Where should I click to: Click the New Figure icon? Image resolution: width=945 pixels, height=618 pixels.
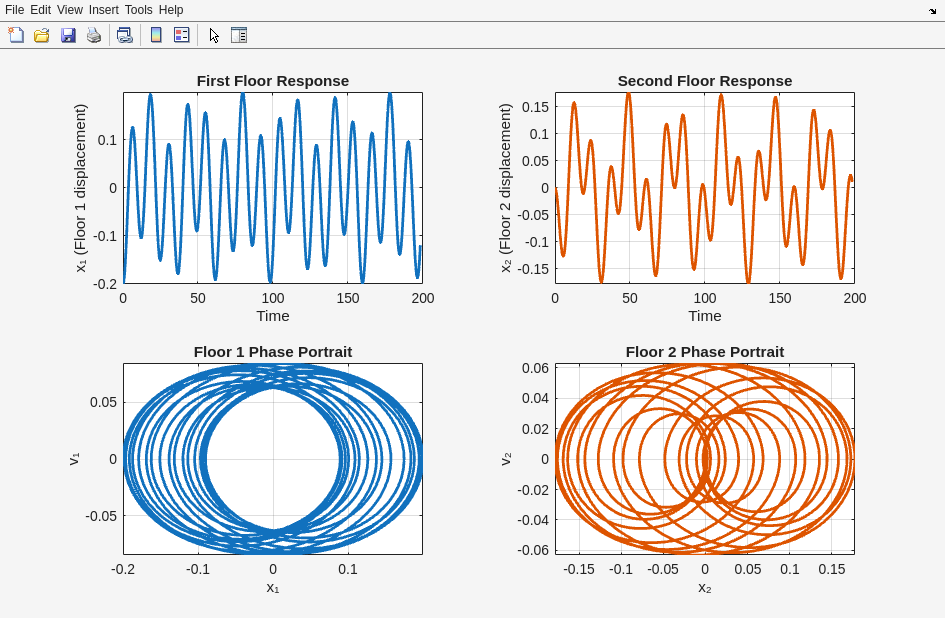(x=16, y=35)
